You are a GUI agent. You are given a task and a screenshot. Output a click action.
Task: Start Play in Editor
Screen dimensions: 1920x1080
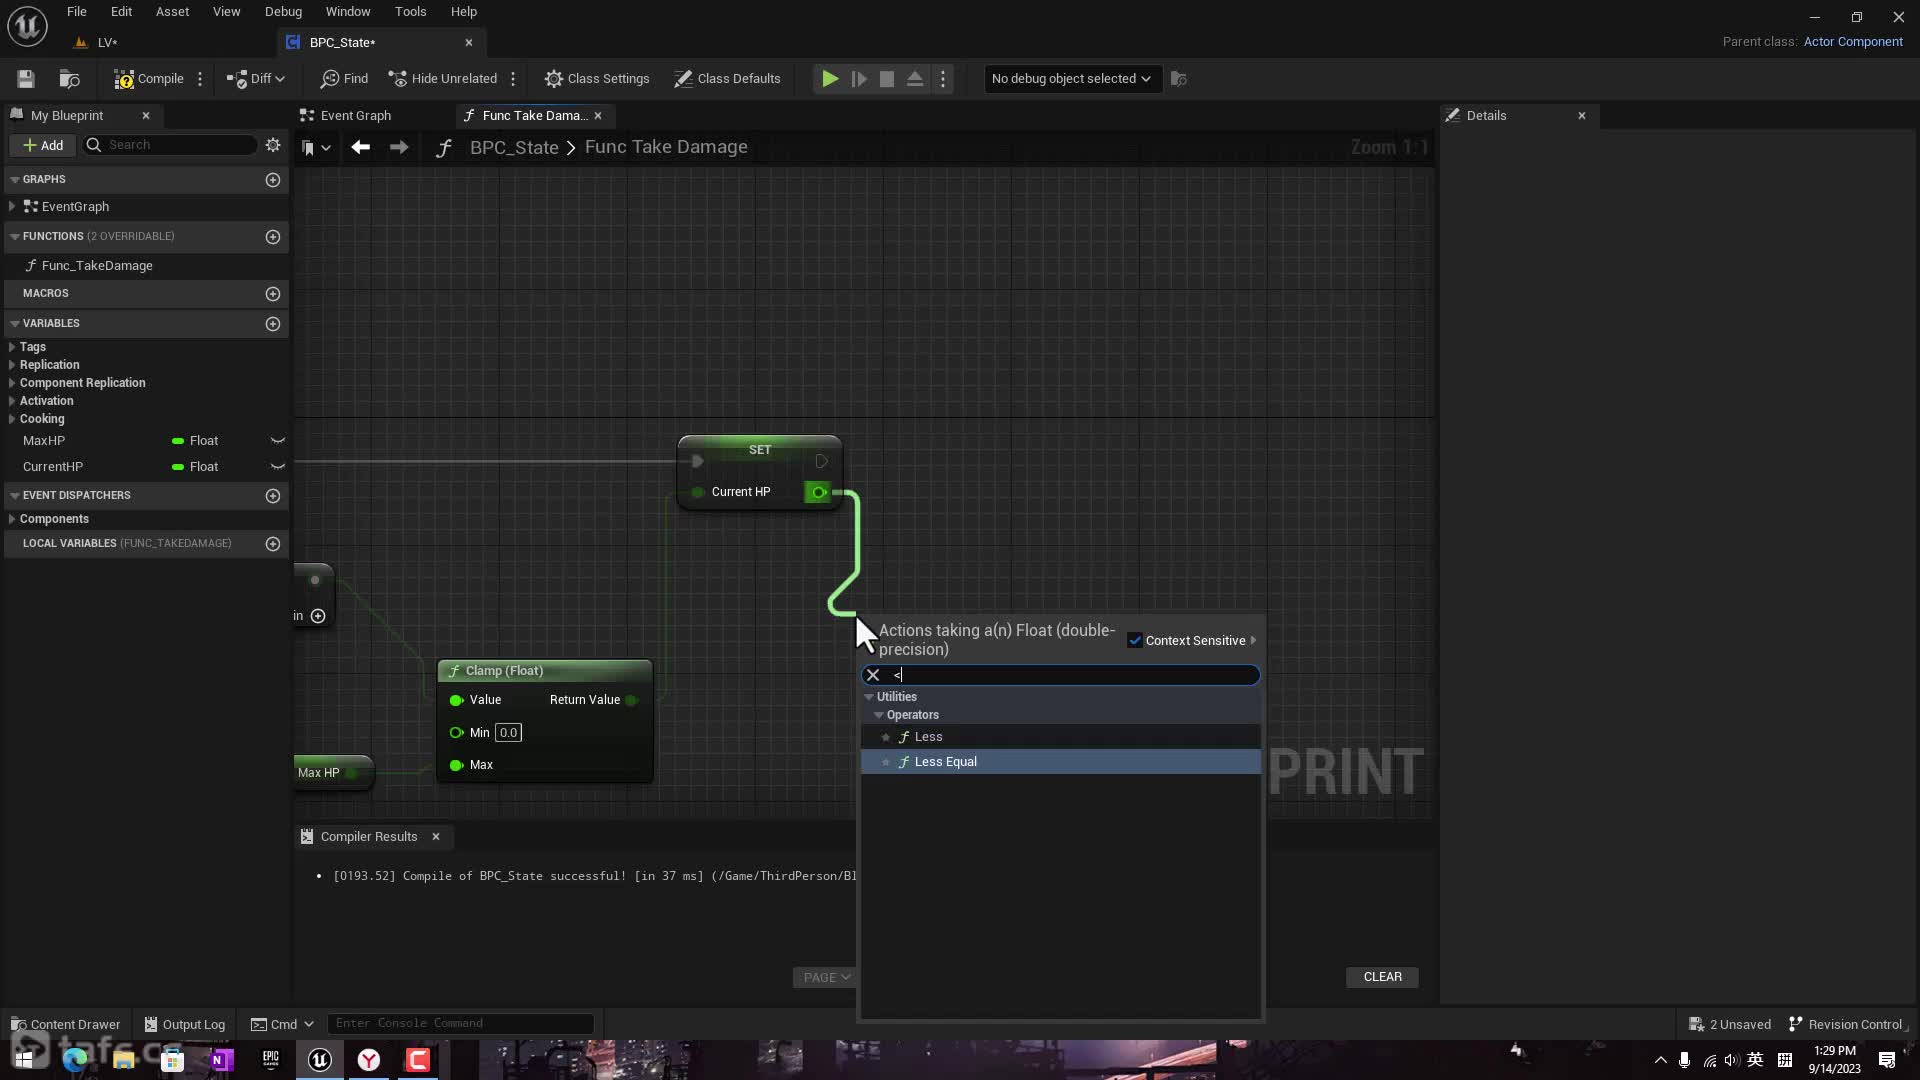(x=830, y=79)
